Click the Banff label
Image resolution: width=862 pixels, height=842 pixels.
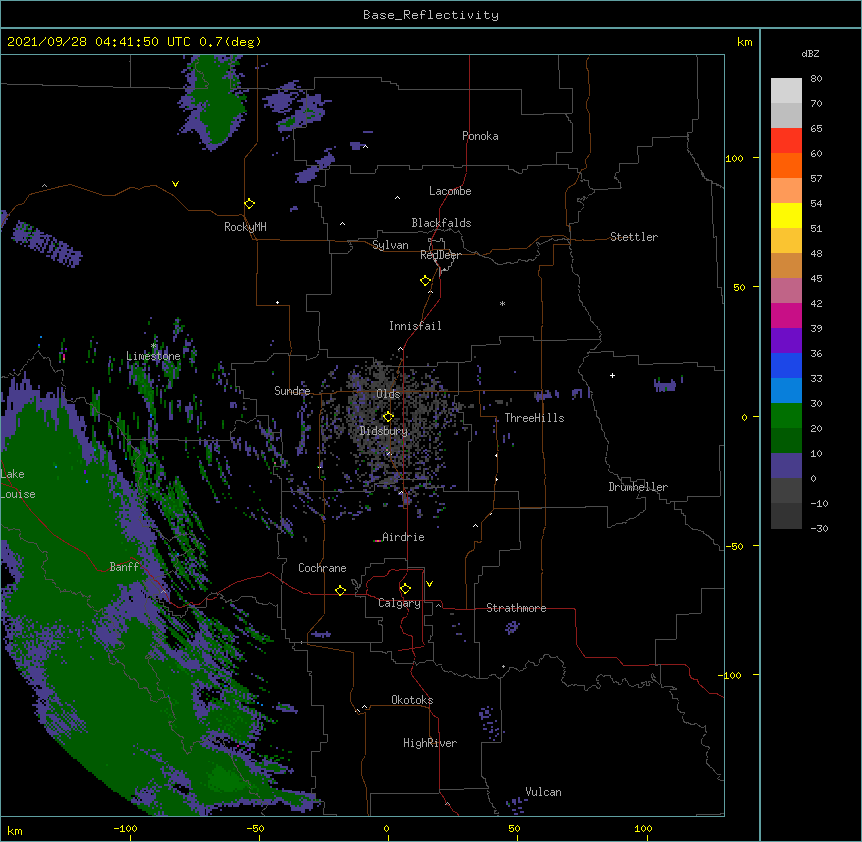(124, 567)
